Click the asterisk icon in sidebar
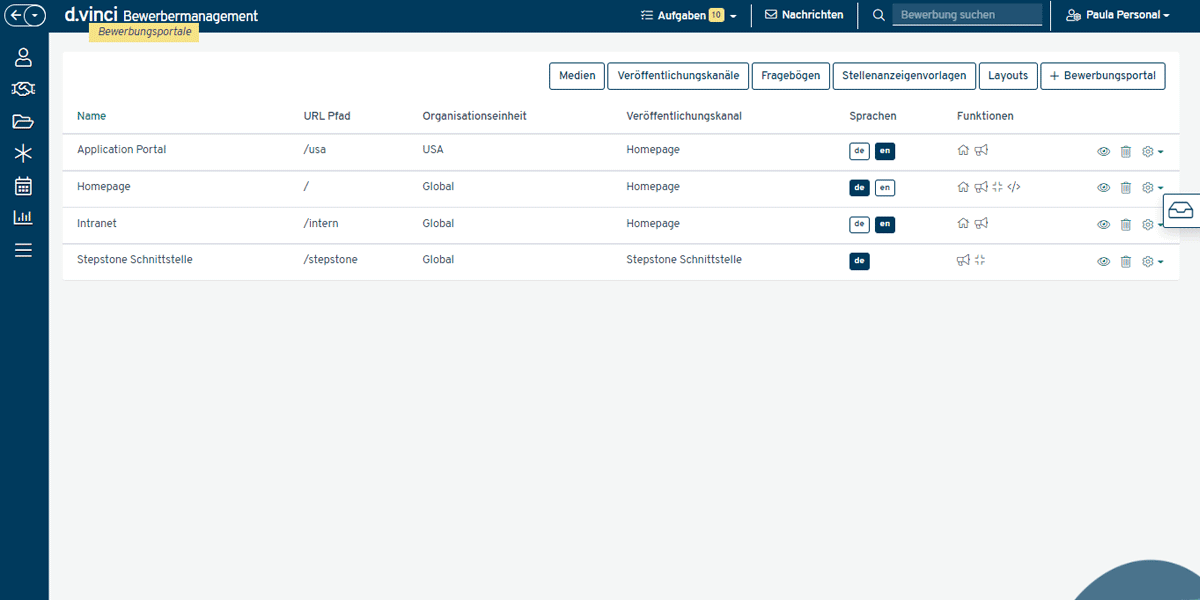 (23, 154)
